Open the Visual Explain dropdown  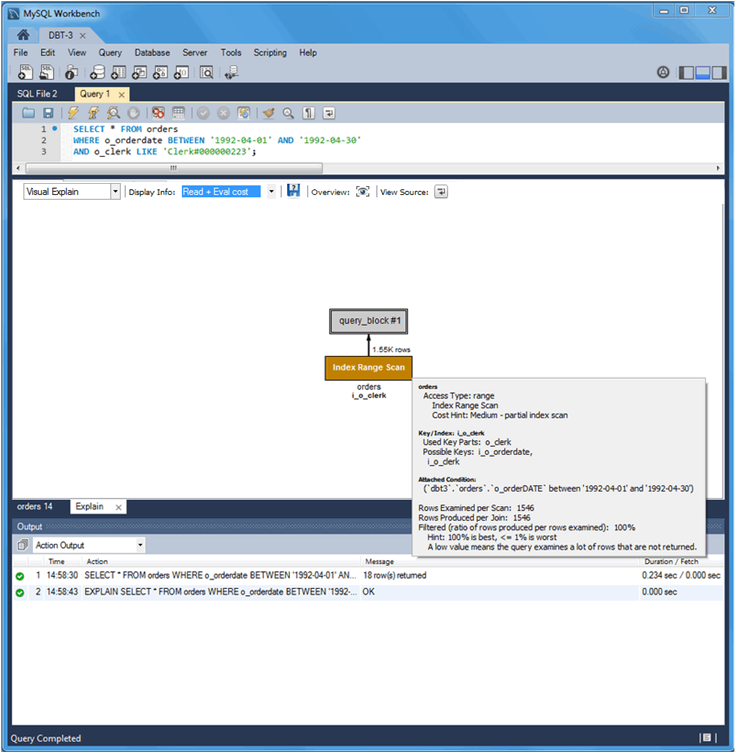click(x=72, y=192)
